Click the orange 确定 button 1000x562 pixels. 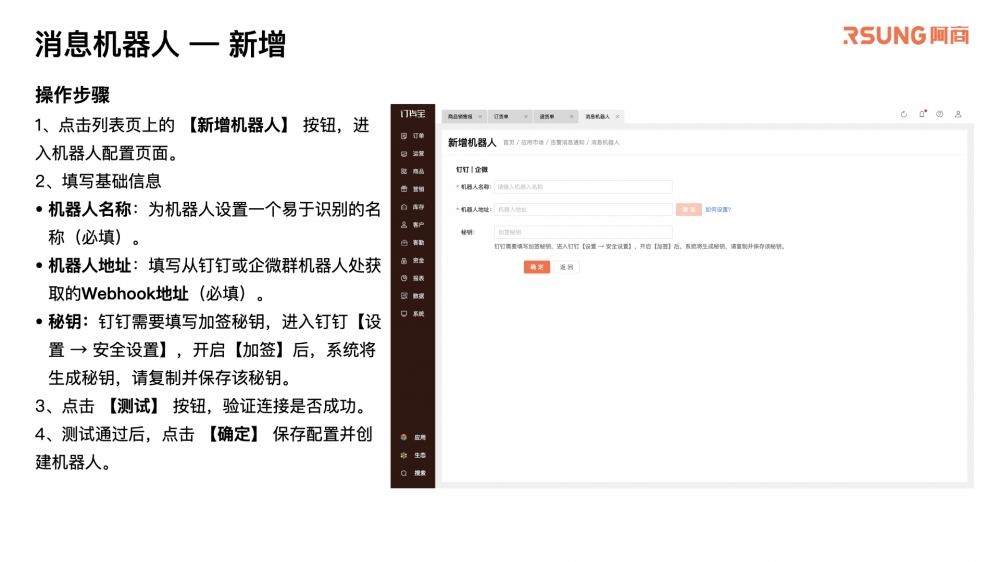pos(536,267)
